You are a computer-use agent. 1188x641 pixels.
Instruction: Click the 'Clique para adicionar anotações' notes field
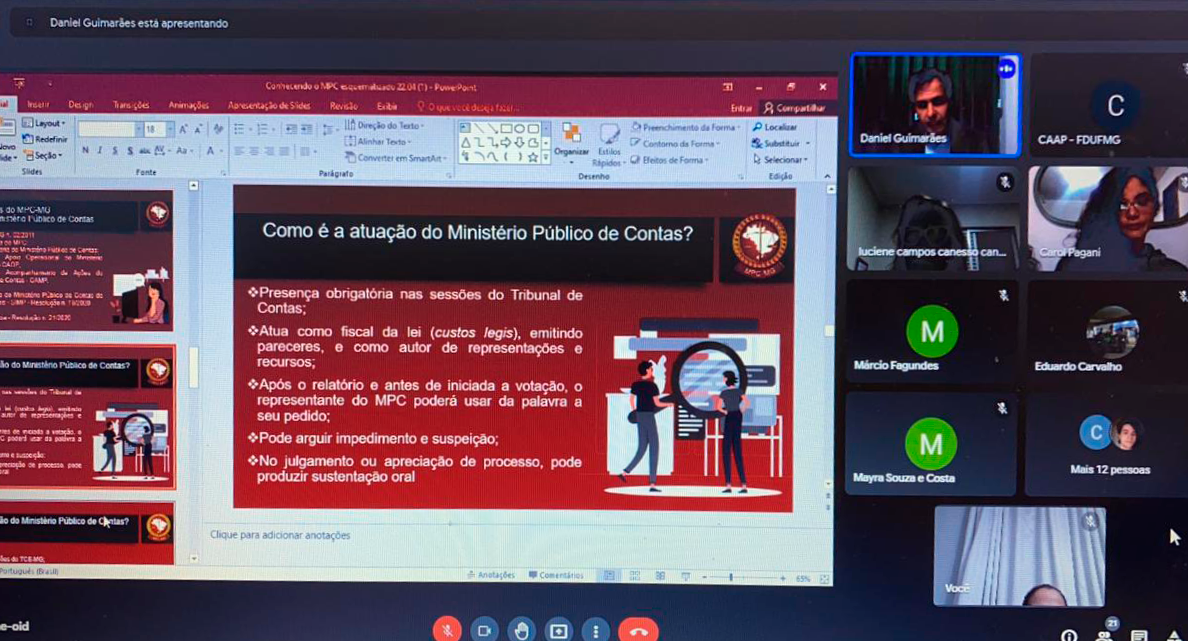(x=280, y=535)
